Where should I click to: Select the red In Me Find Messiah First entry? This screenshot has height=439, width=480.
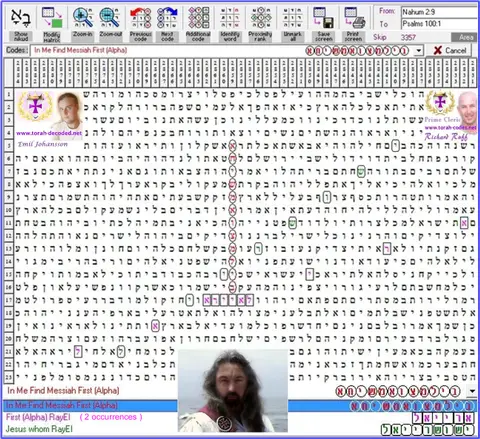pyautogui.click(x=63, y=390)
